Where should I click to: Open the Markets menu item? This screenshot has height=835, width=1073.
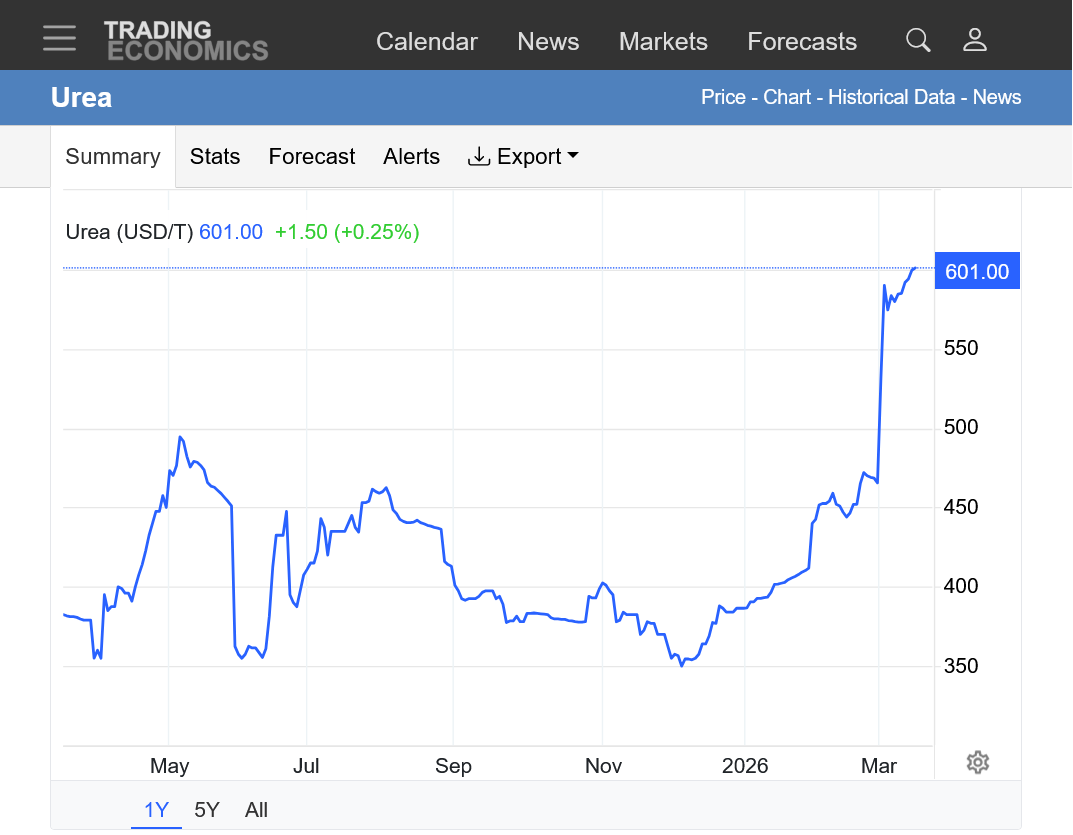[x=663, y=42]
